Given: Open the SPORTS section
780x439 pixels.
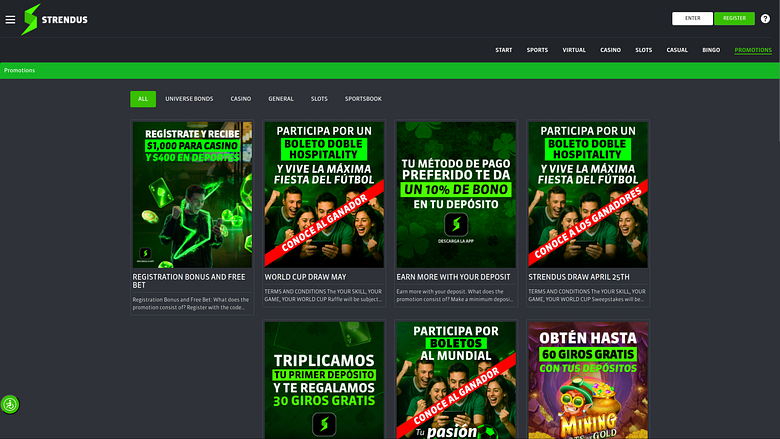Looking at the screenshot, I should (x=537, y=50).
